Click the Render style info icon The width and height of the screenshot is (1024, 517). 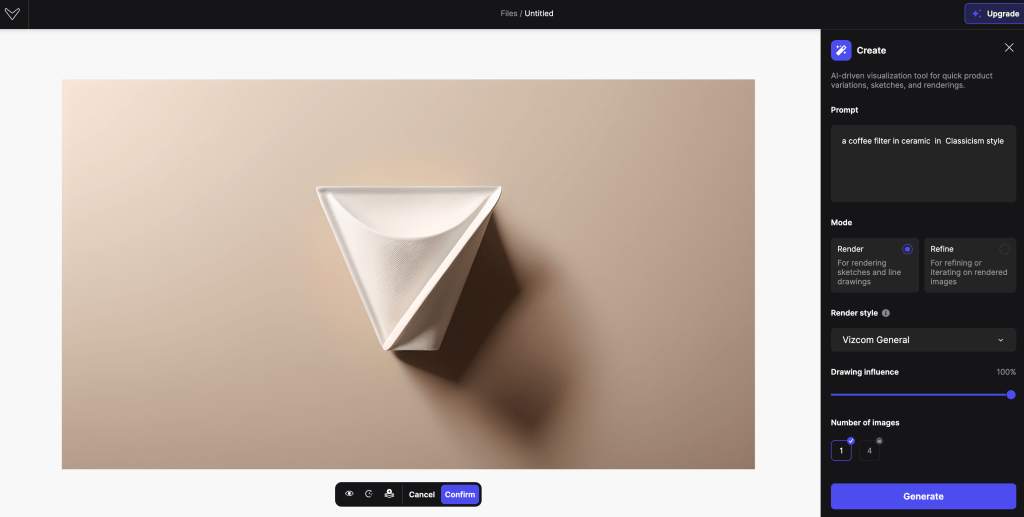pyautogui.click(x=886, y=313)
